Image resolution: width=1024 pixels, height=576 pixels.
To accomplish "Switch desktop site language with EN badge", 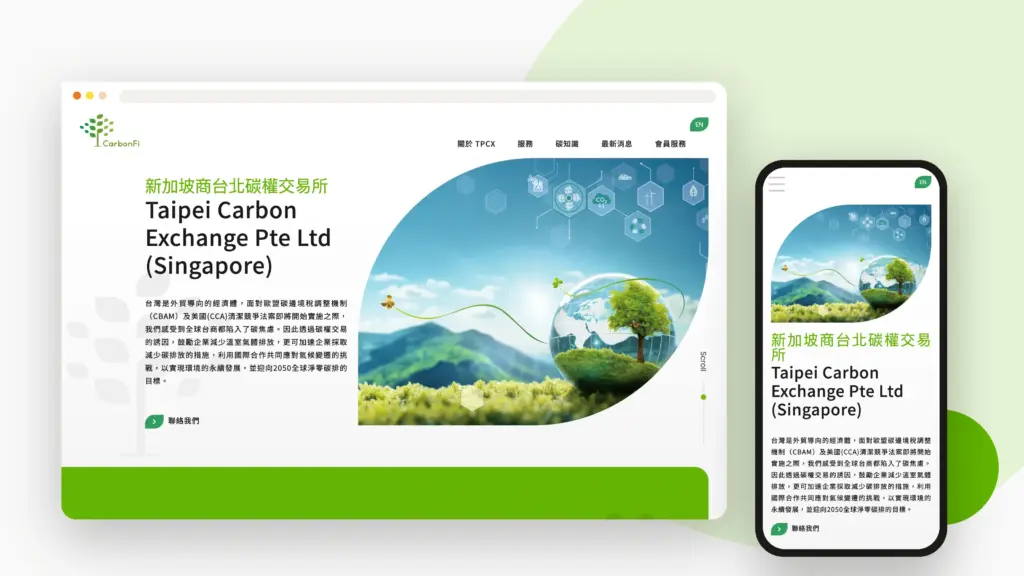I will pyautogui.click(x=699, y=124).
